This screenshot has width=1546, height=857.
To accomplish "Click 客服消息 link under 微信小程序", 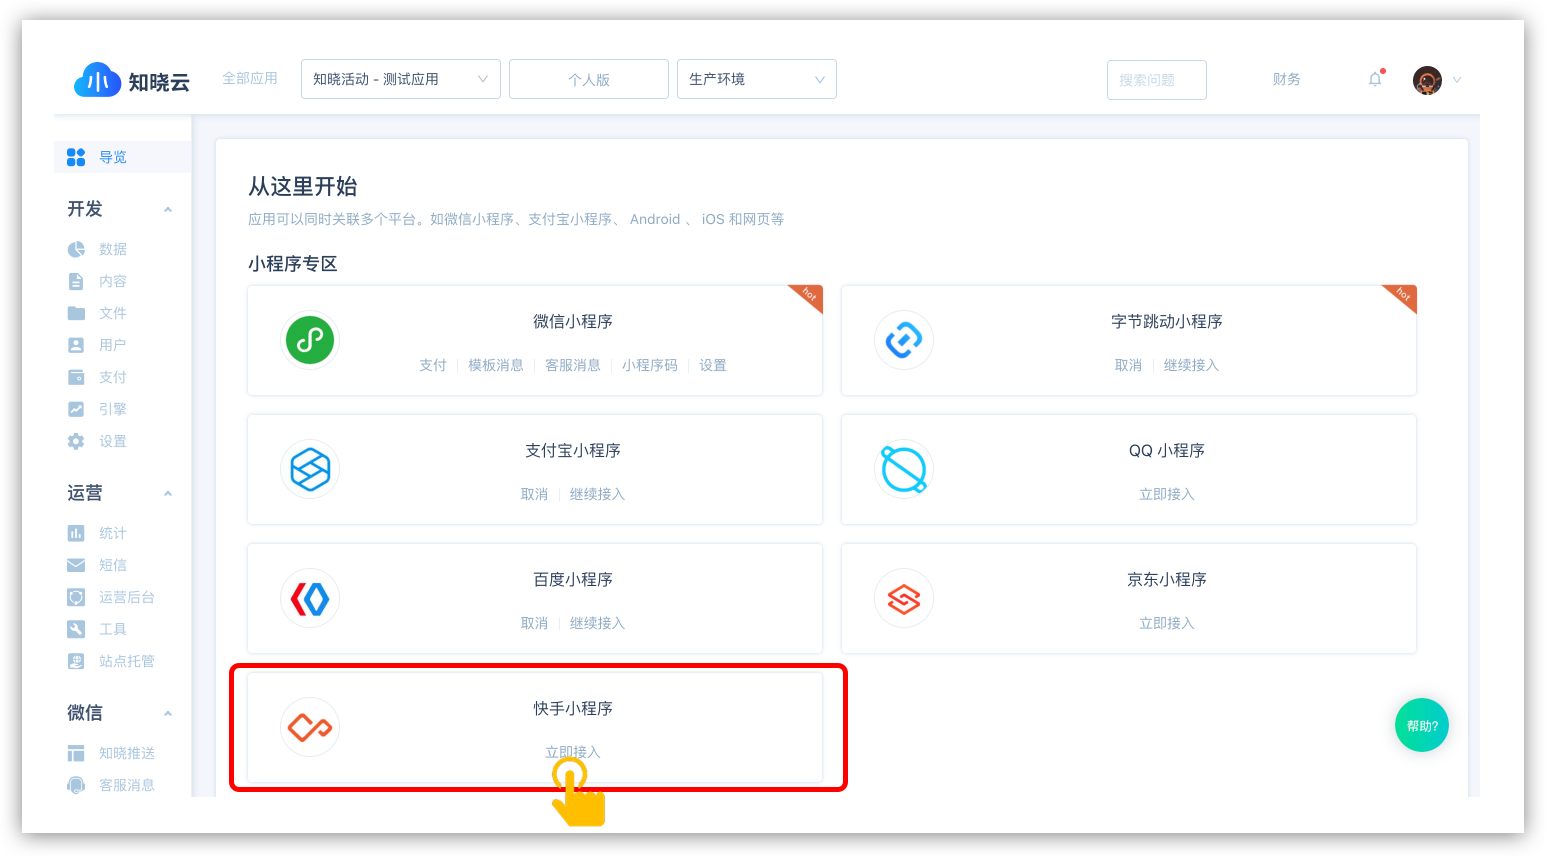I will [x=573, y=365].
